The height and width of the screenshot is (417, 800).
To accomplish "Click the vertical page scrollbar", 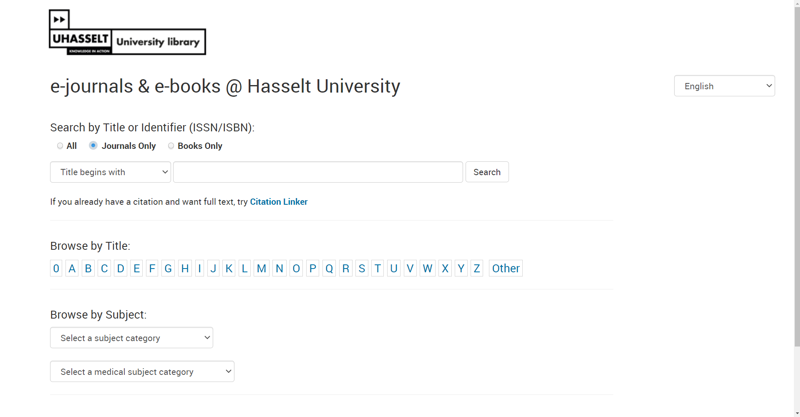I will tap(796, 200).
